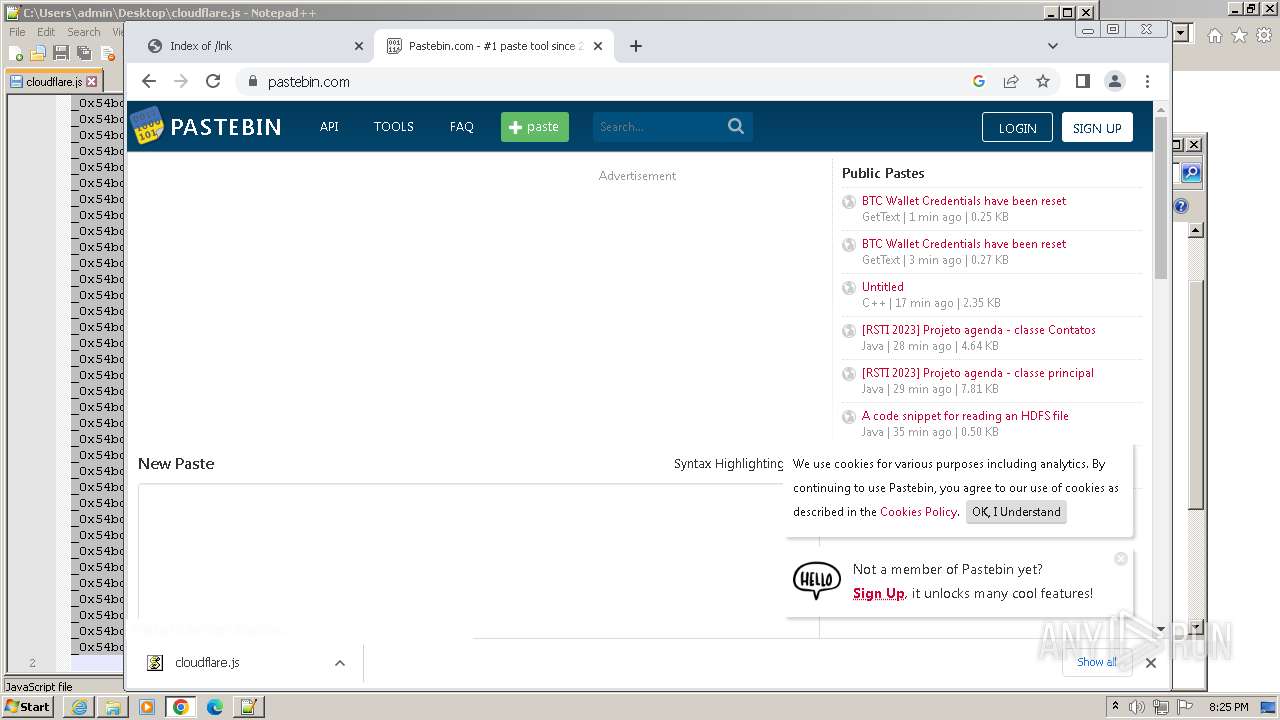This screenshot has width=1280, height=720.
Task: Select the Pastebin.com tab
Action: click(495, 46)
